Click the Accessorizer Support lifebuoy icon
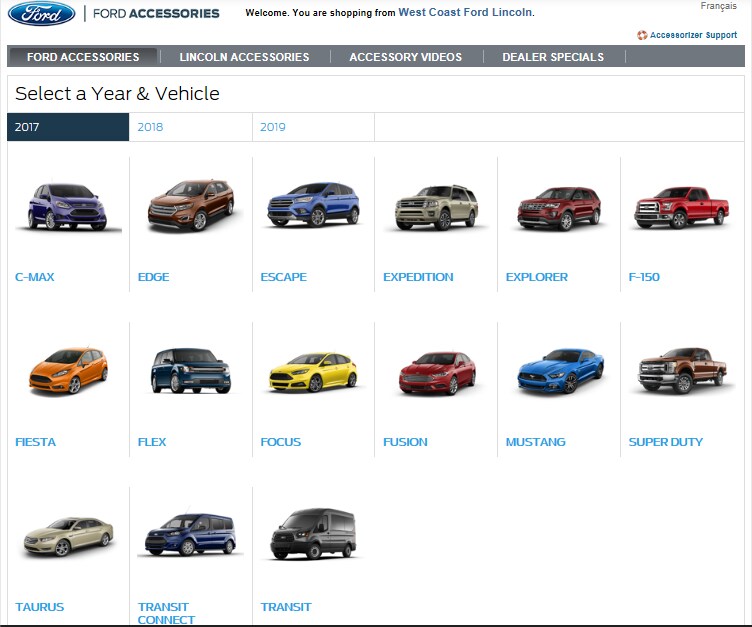Image resolution: width=752 pixels, height=627 pixels. coord(642,35)
